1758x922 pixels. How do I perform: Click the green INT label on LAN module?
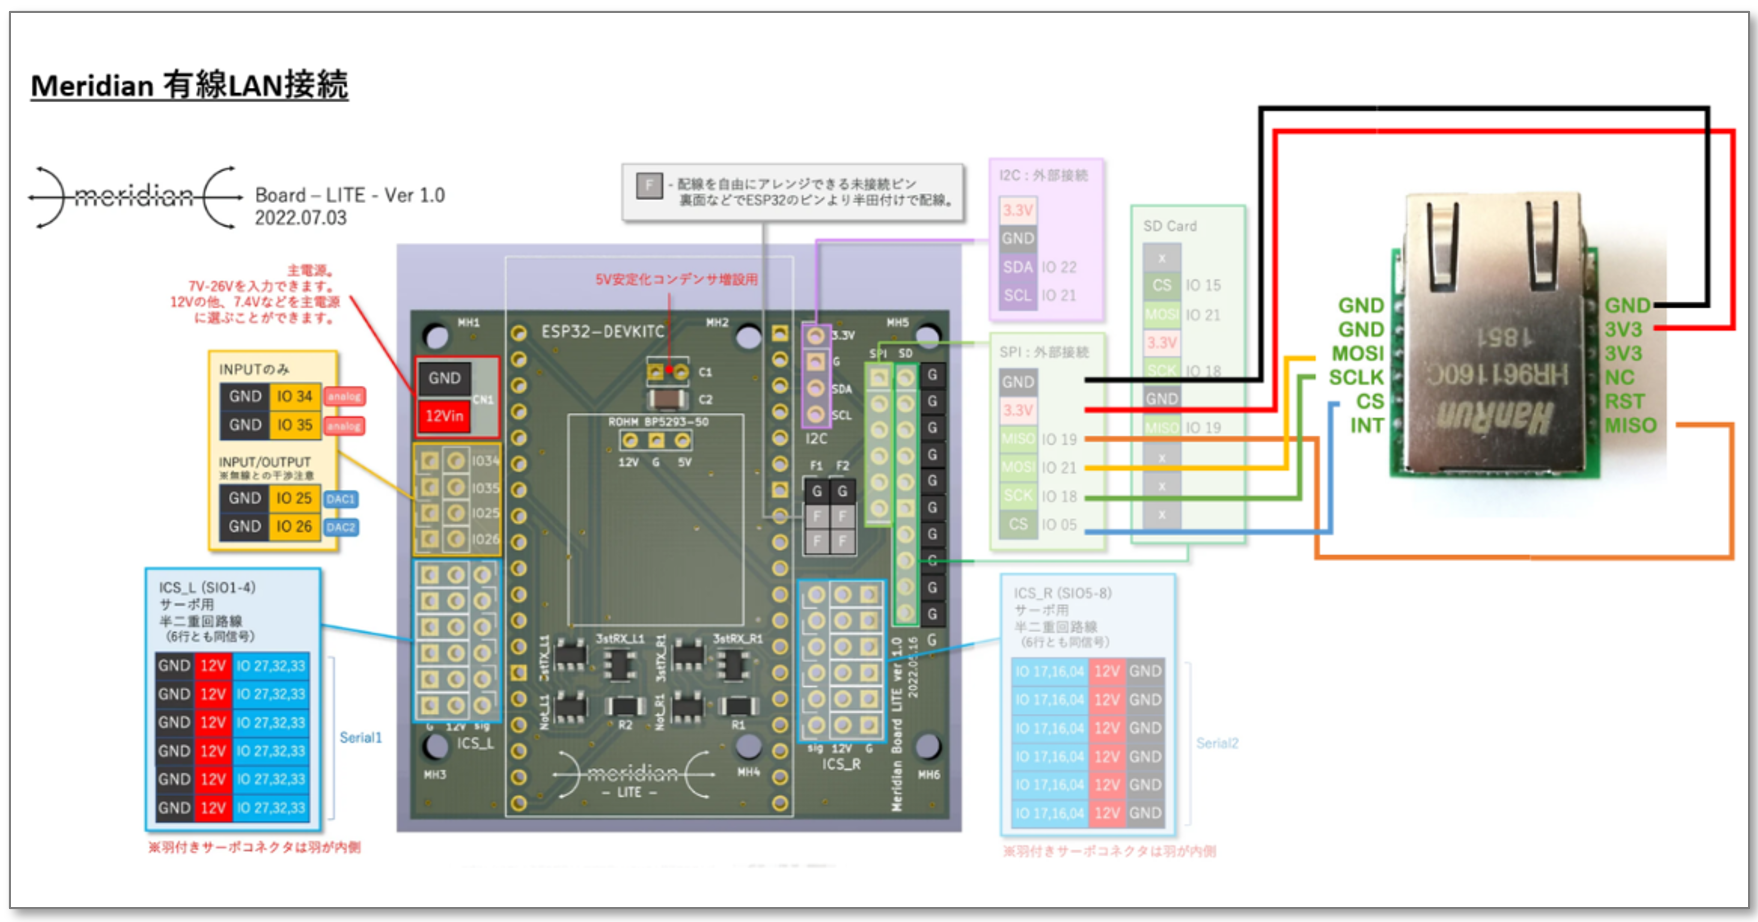[1366, 425]
